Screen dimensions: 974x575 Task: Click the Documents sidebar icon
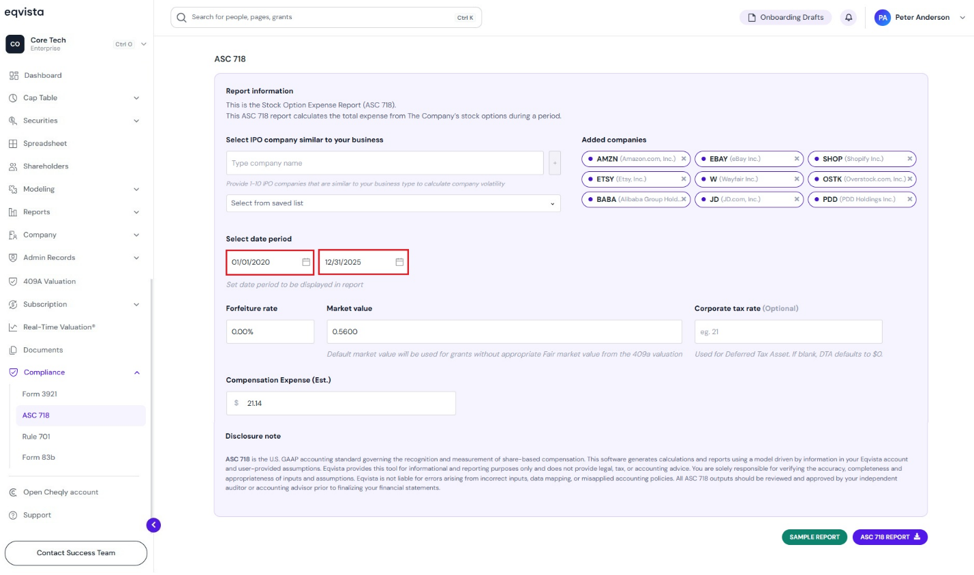13,350
